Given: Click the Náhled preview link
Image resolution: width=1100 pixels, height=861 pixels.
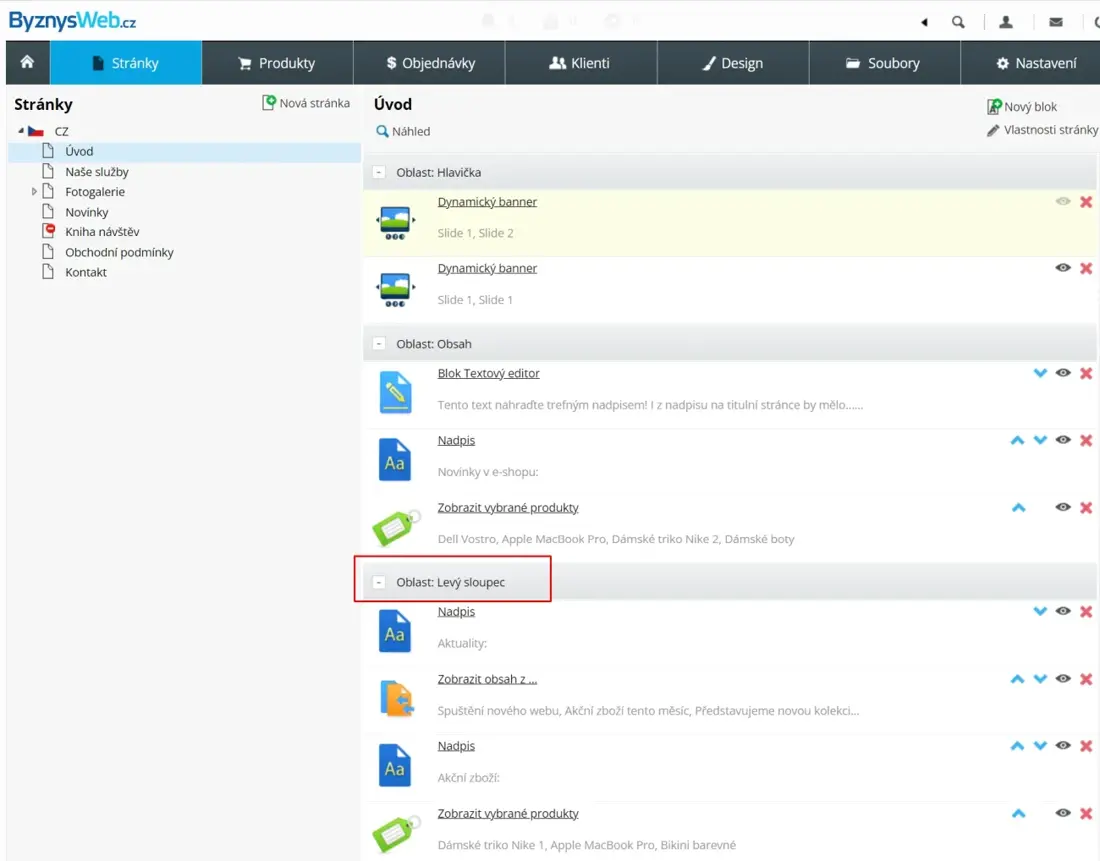Looking at the screenshot, I should 403,131.
